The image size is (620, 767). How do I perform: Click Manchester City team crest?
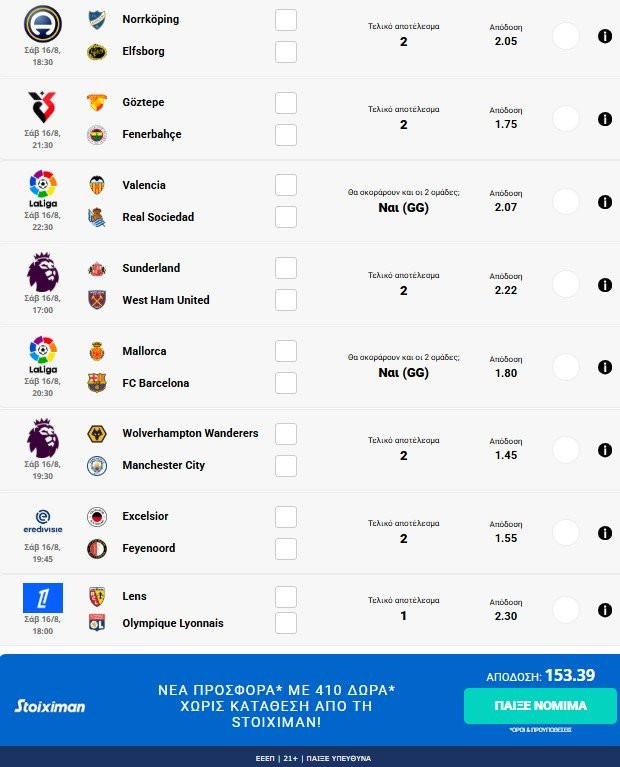click(x=97, y=465)
